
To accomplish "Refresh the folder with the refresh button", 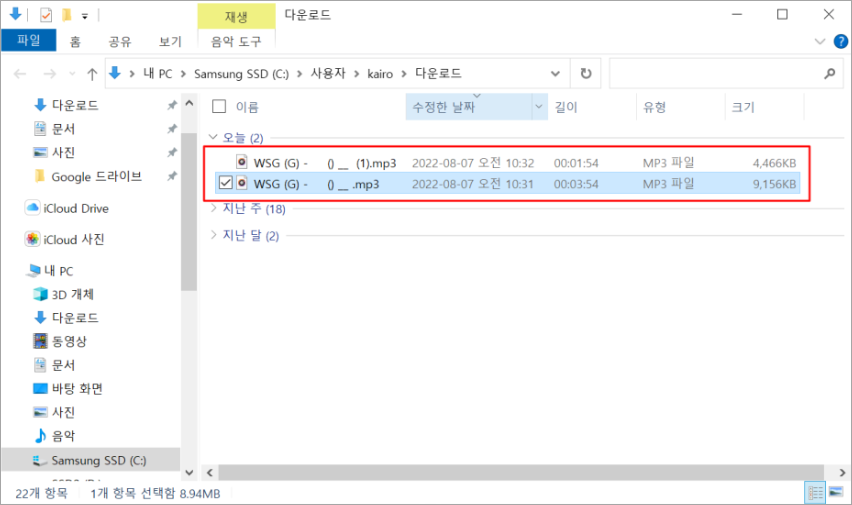I will click(585, 73).
